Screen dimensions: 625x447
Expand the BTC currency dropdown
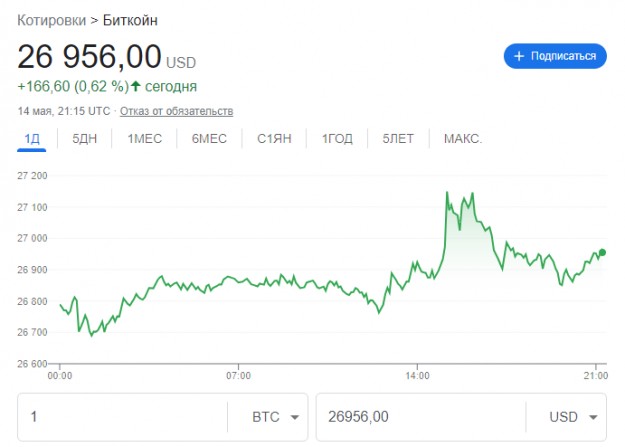[x=268, y=417]
